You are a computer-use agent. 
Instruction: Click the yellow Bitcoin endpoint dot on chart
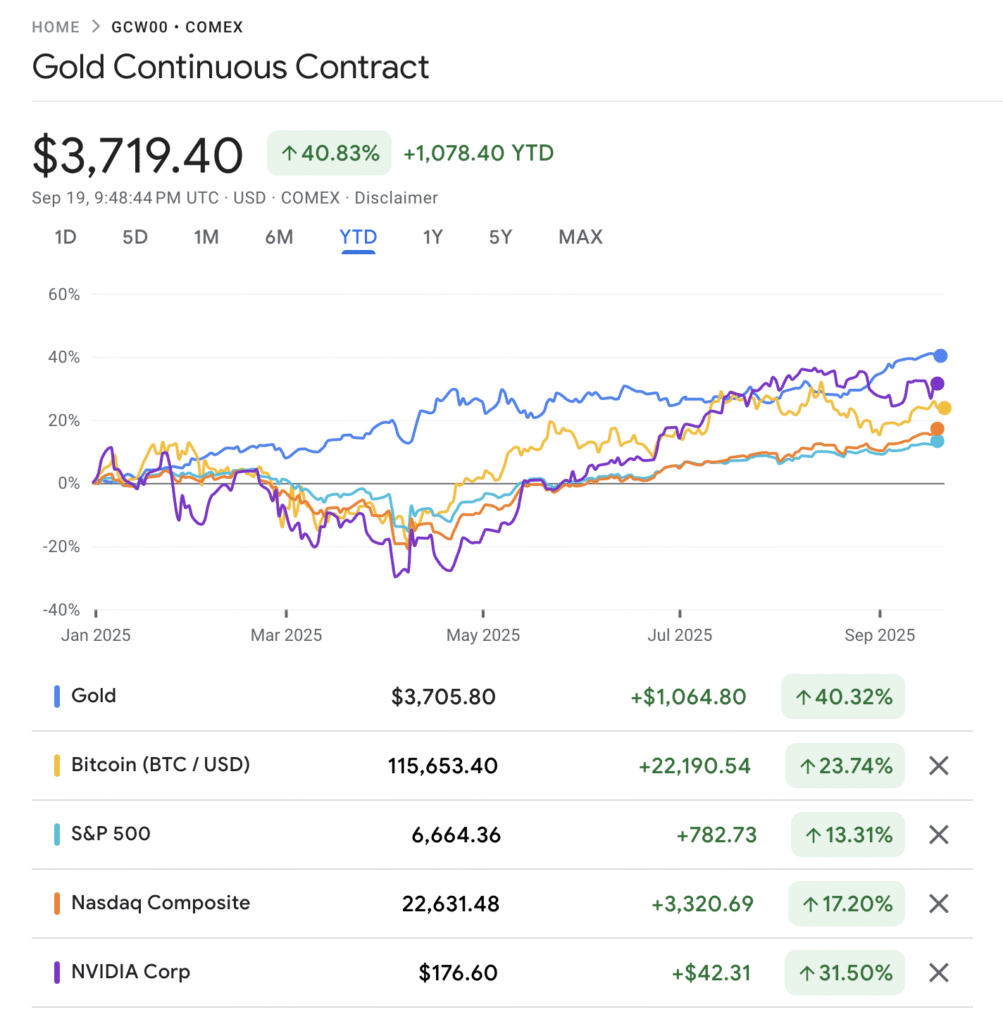943,408
